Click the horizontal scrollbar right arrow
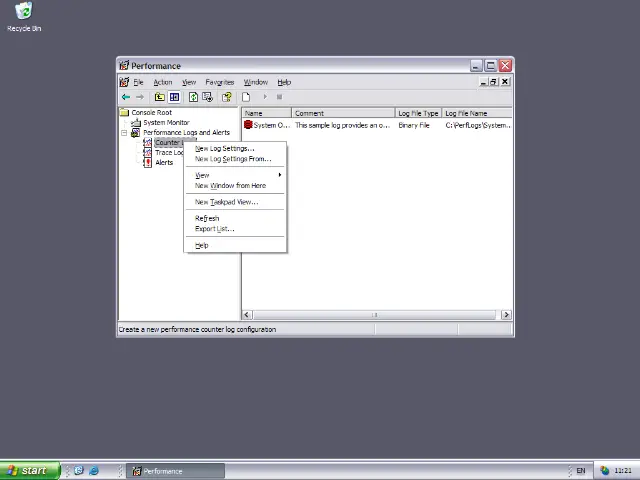This screenshot has width=640, height=480. coord(506,315)
